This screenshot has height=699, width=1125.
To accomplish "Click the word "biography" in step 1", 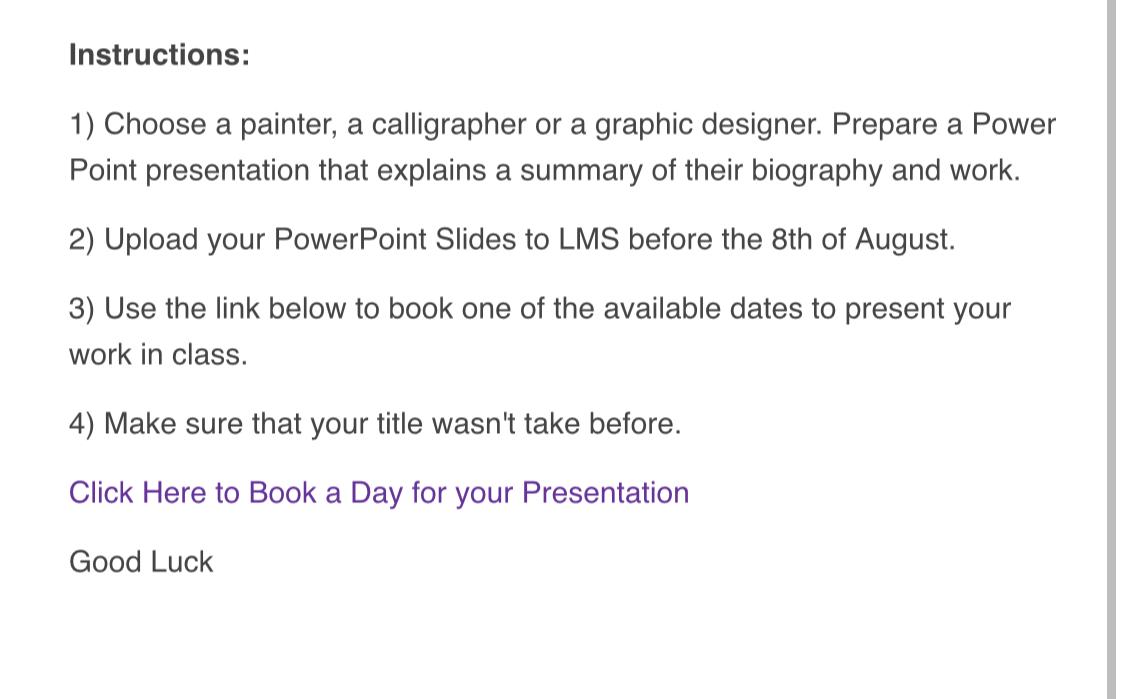I will point(816,171).
